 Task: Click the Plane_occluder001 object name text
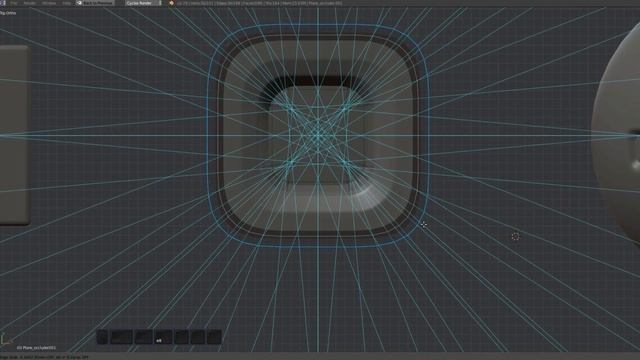click(x=36, y=348)
